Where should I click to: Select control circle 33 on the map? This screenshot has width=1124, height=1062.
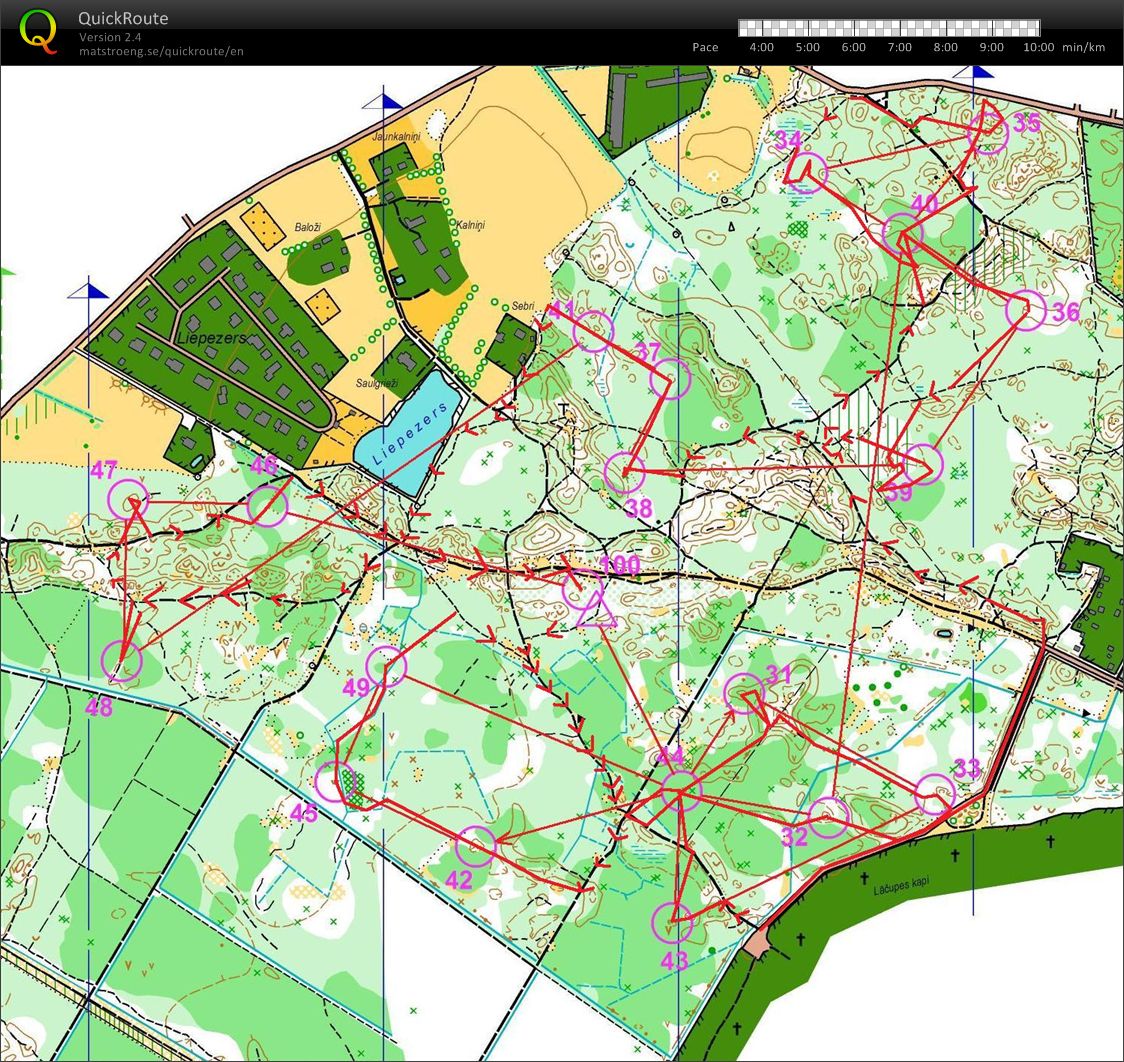936,794
